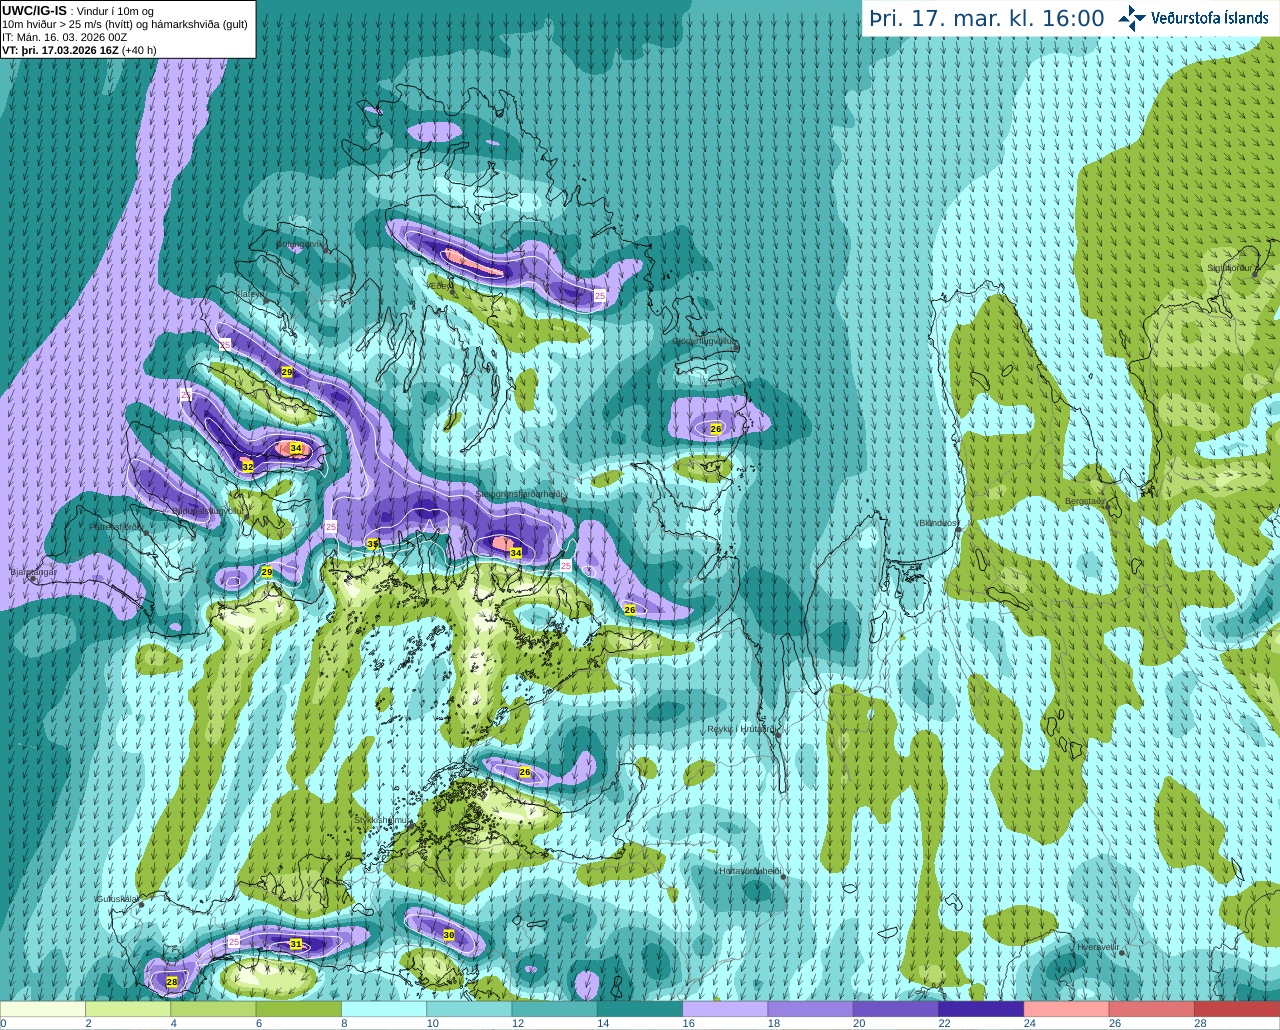Click the legend scale value 28

click(1200, 1023)
